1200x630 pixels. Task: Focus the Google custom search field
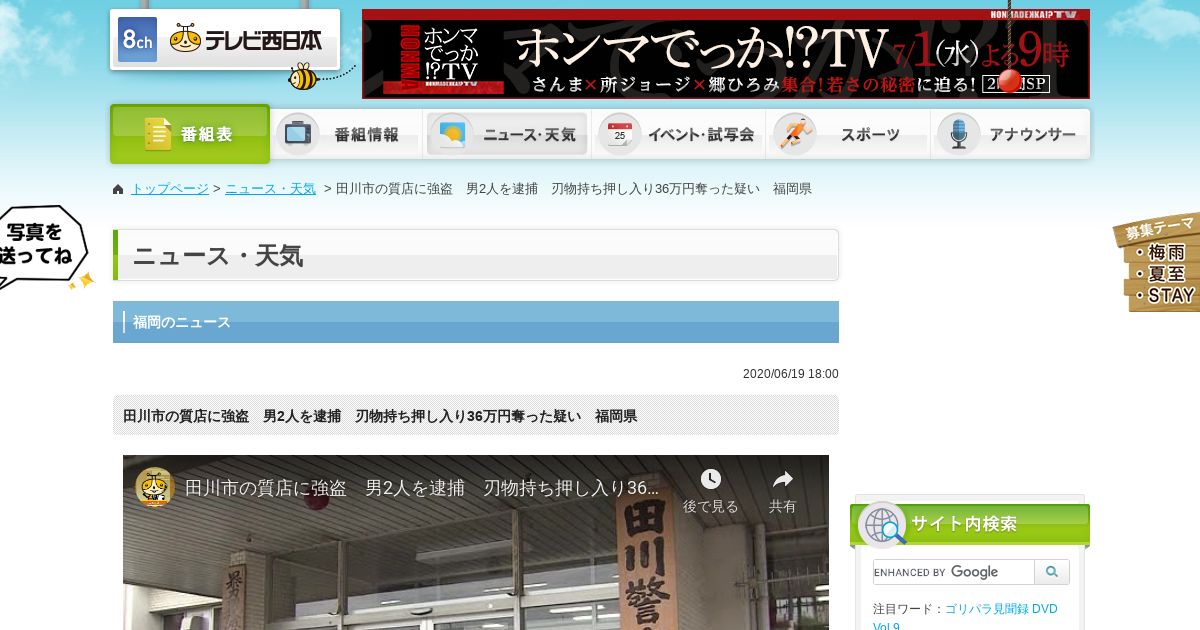tap(953, 572)
